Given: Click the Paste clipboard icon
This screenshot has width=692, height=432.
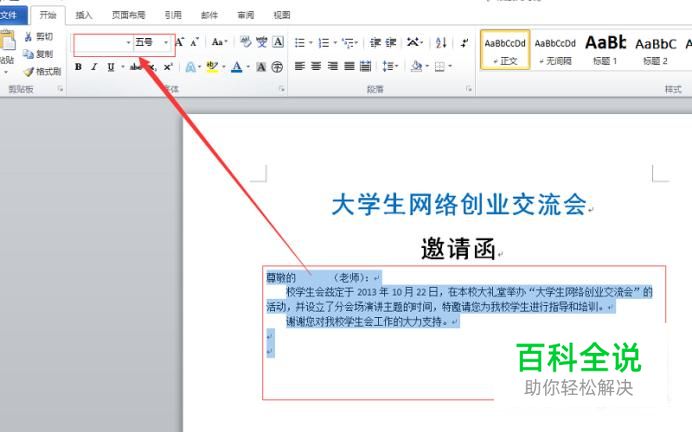Looking at the screenshot, I should coord(7,40).
